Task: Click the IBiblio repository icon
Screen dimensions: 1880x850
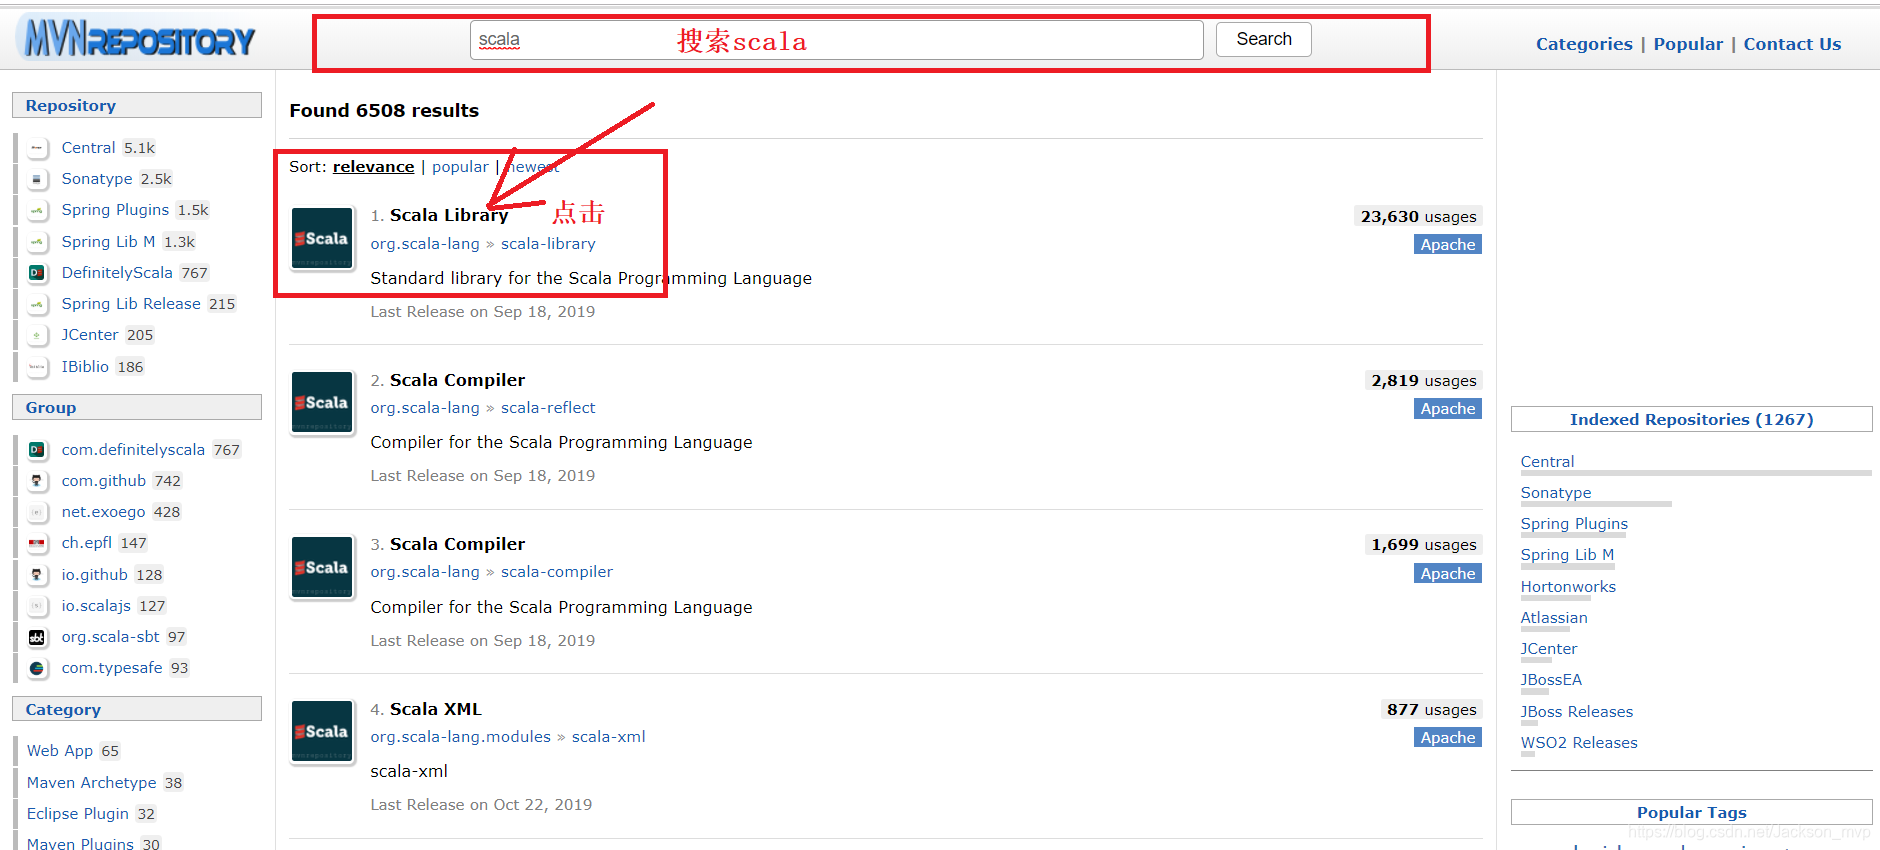Action: tap(37, 367)
